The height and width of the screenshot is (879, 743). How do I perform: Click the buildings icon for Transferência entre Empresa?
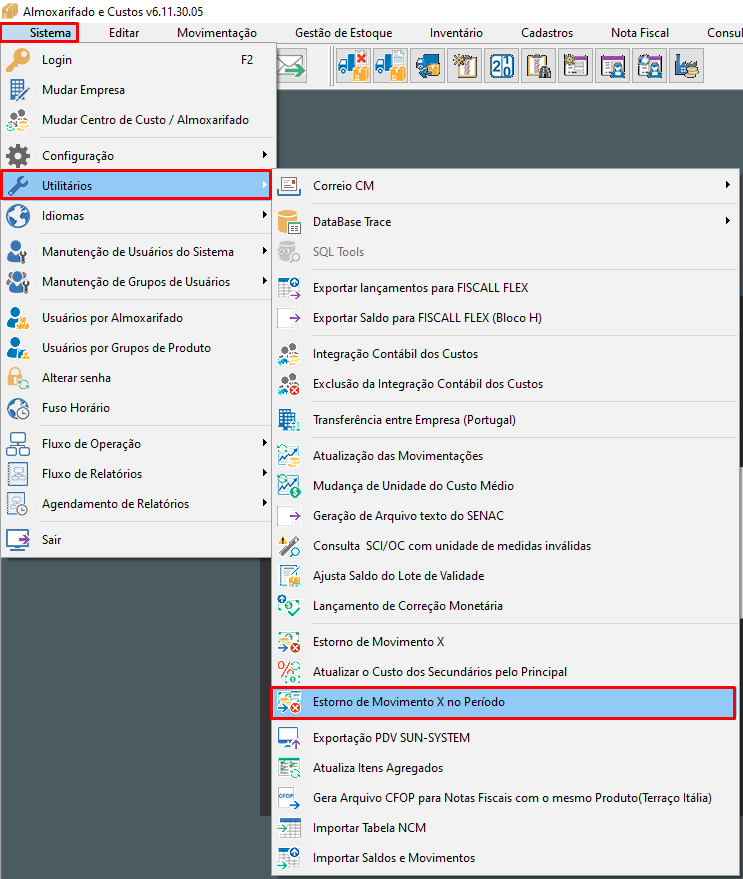point(289,420)
